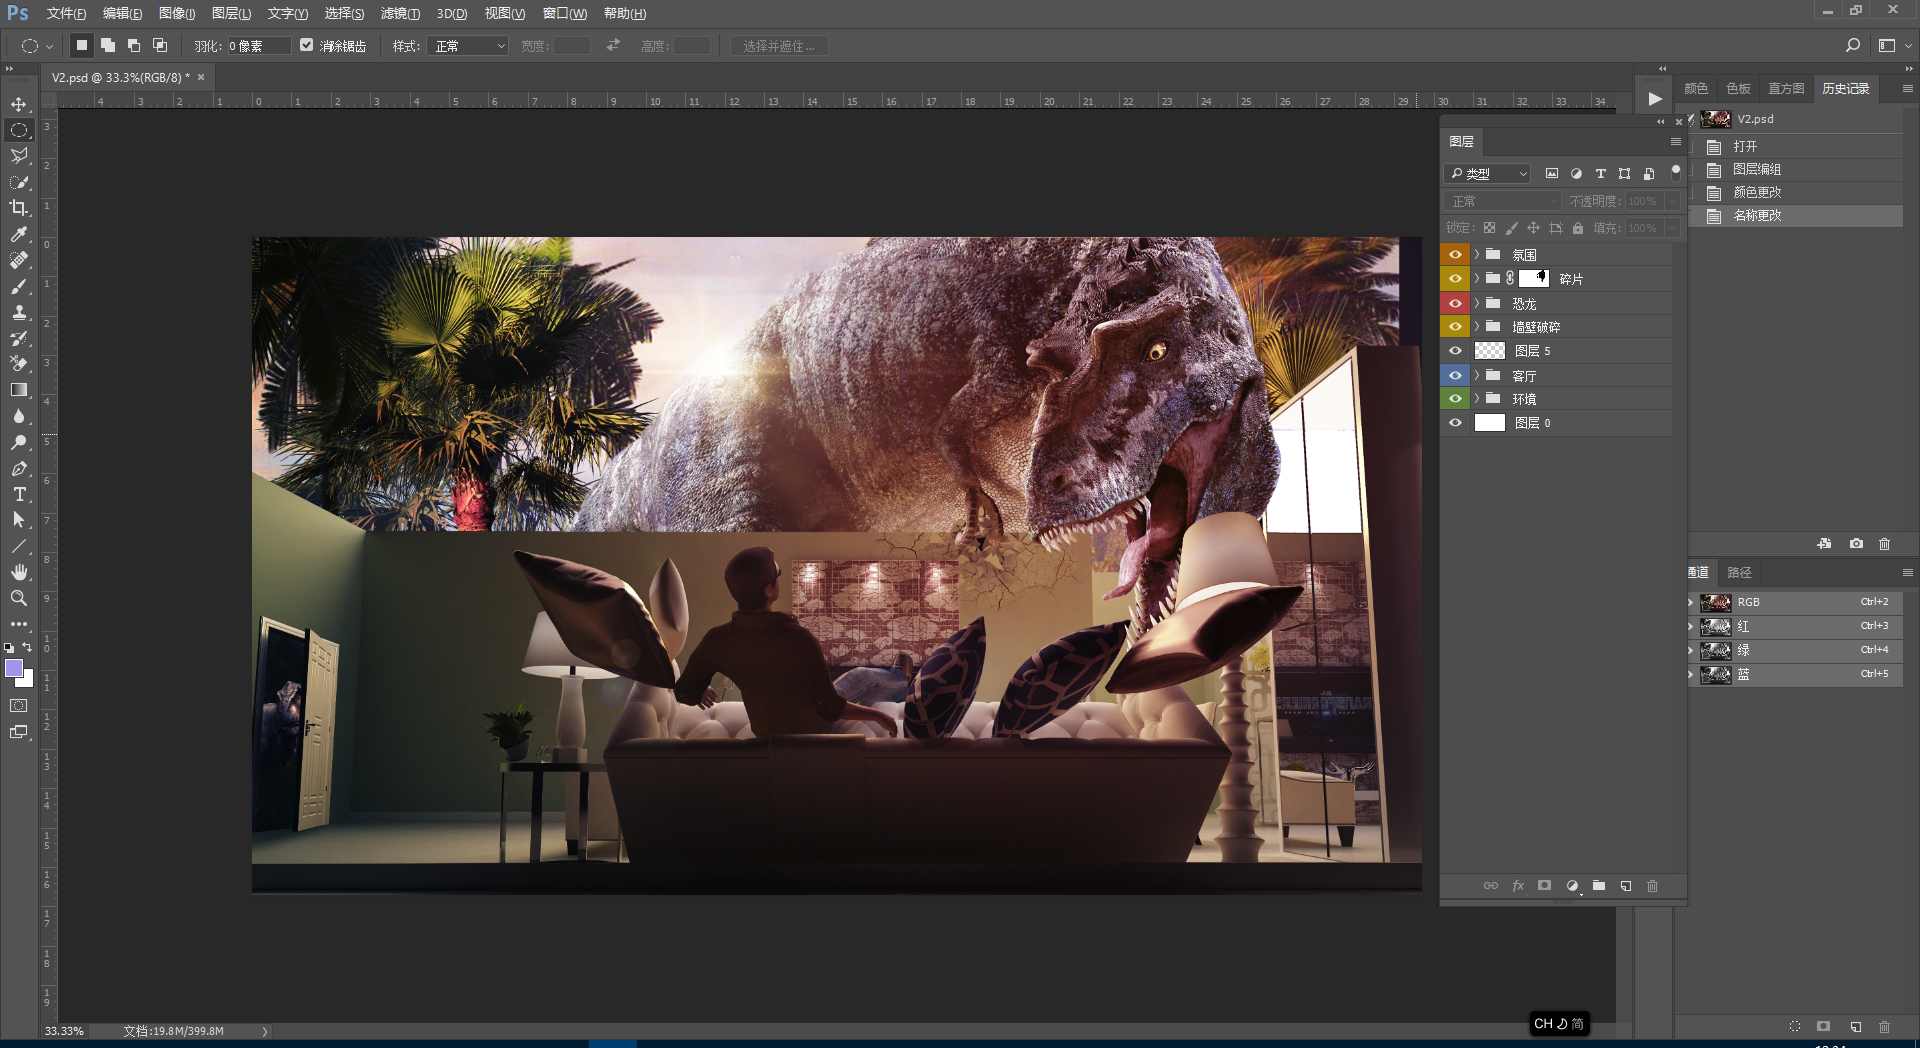Hide the 恐龙 layer group
This screenshot has width=1920, height=1048.
(x=1455, y=303)
